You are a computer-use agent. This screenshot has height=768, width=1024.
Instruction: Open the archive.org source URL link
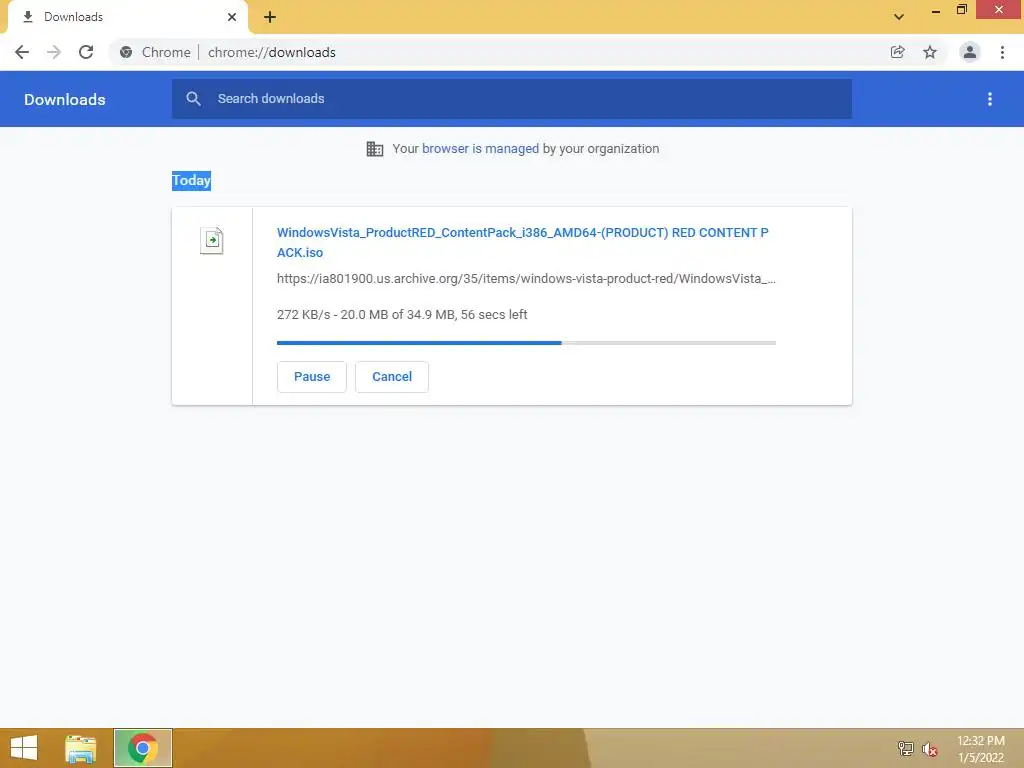pos(526,279)
